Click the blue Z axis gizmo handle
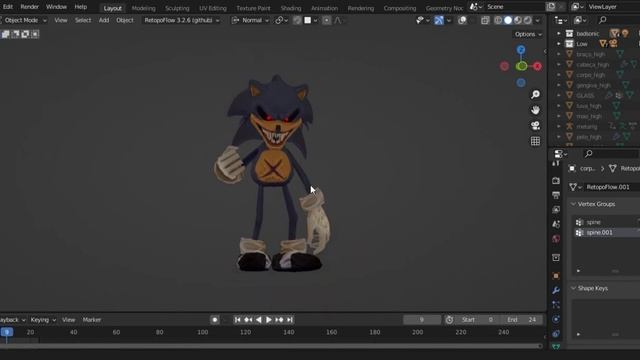Image resolution: width=640 pixels, height=360 pixels. [x=521, y=50]
